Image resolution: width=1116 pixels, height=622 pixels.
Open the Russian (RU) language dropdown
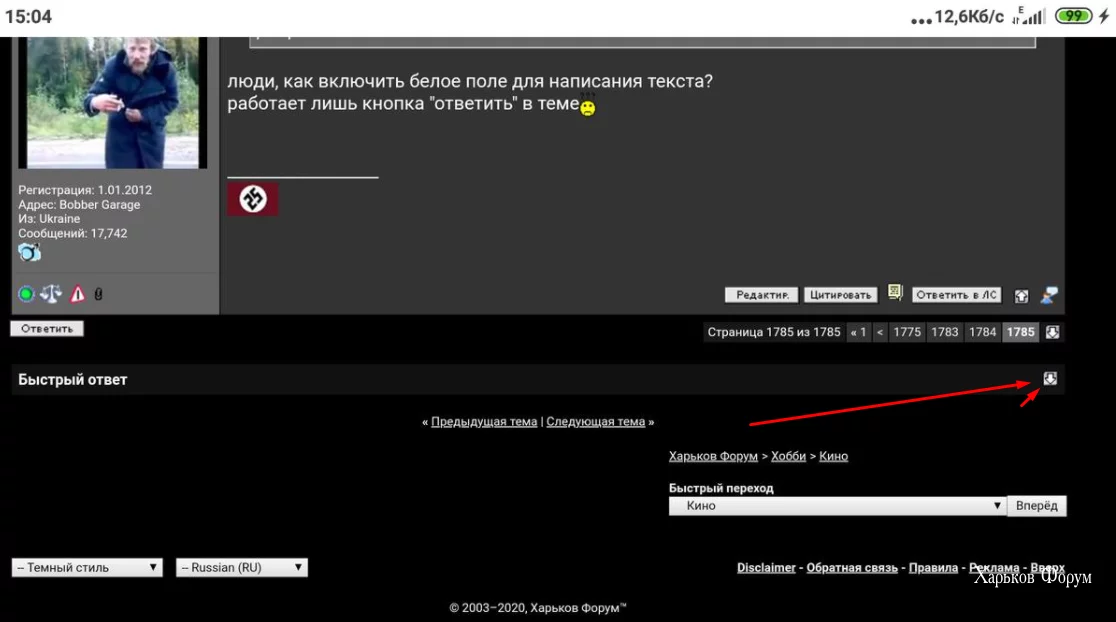(x=241, y=567)
